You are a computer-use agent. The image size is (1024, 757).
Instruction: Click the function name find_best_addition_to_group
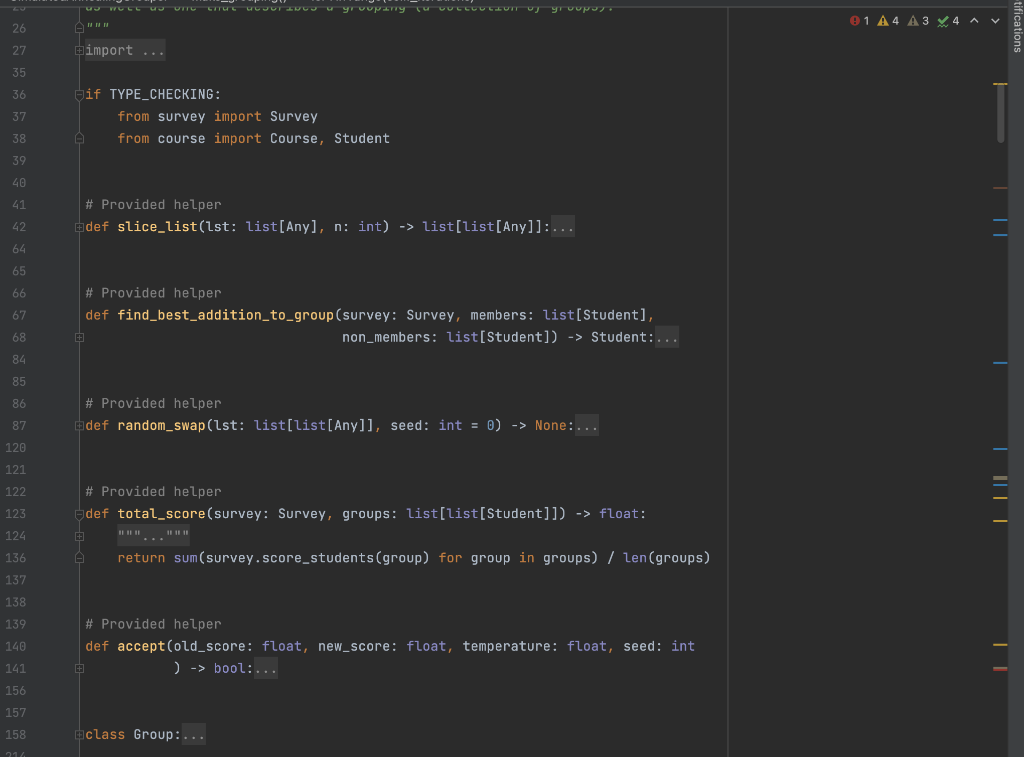coord(225,315)
